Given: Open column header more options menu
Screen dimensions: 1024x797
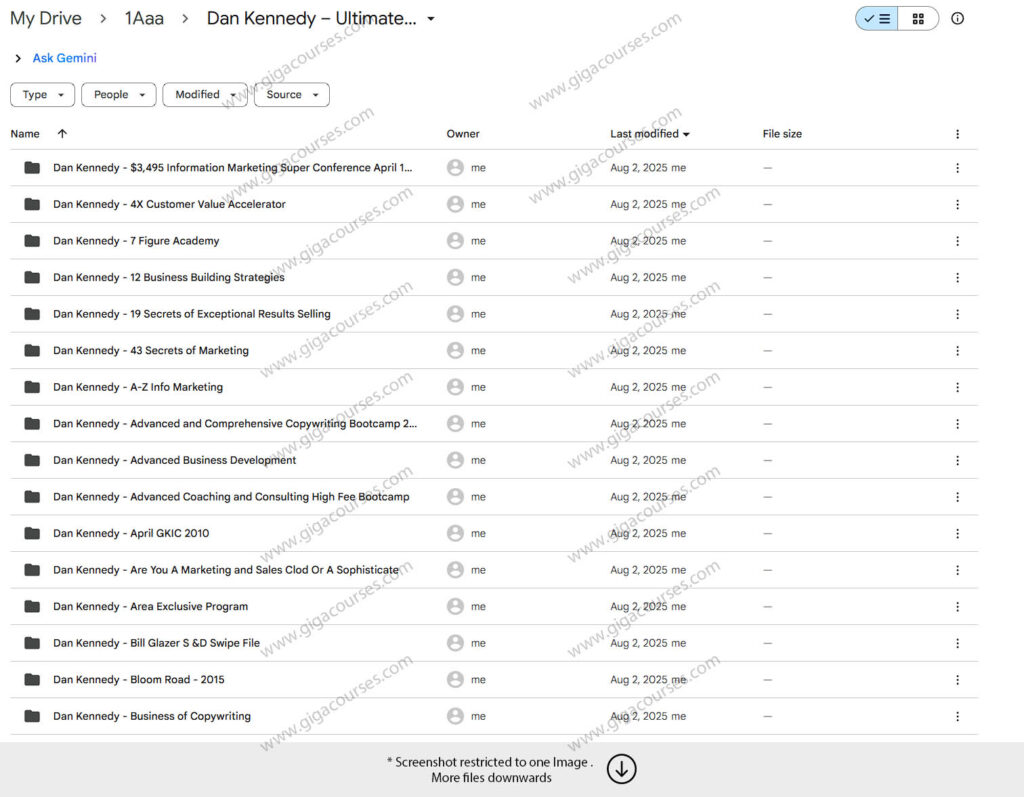Looking at the screenshot, I should pos(957,134).
